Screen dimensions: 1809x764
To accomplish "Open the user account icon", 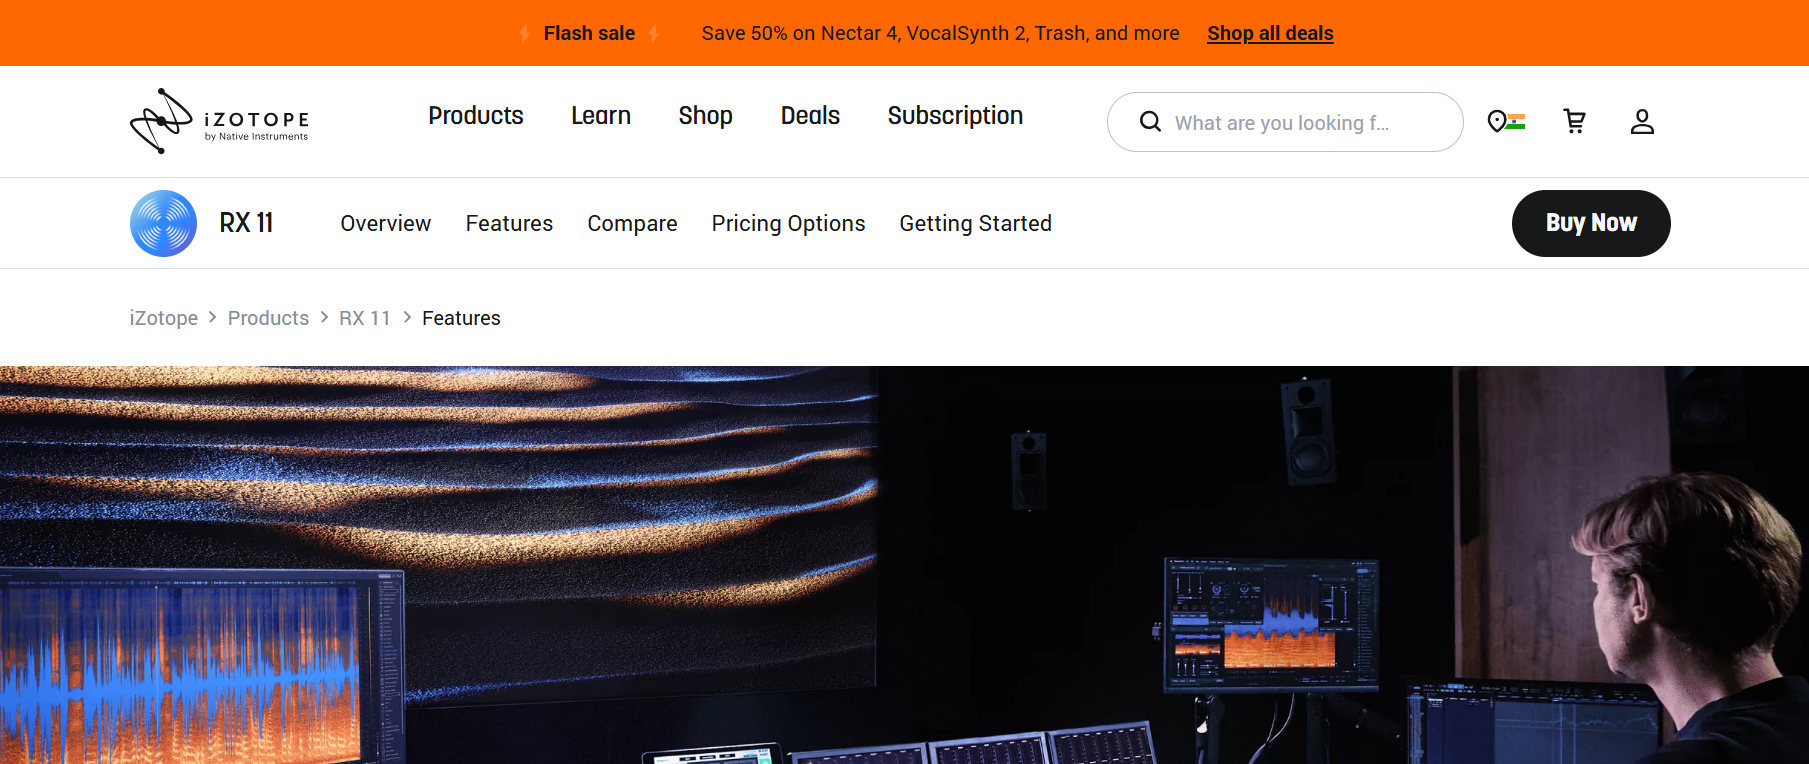I will point(1642,122).
